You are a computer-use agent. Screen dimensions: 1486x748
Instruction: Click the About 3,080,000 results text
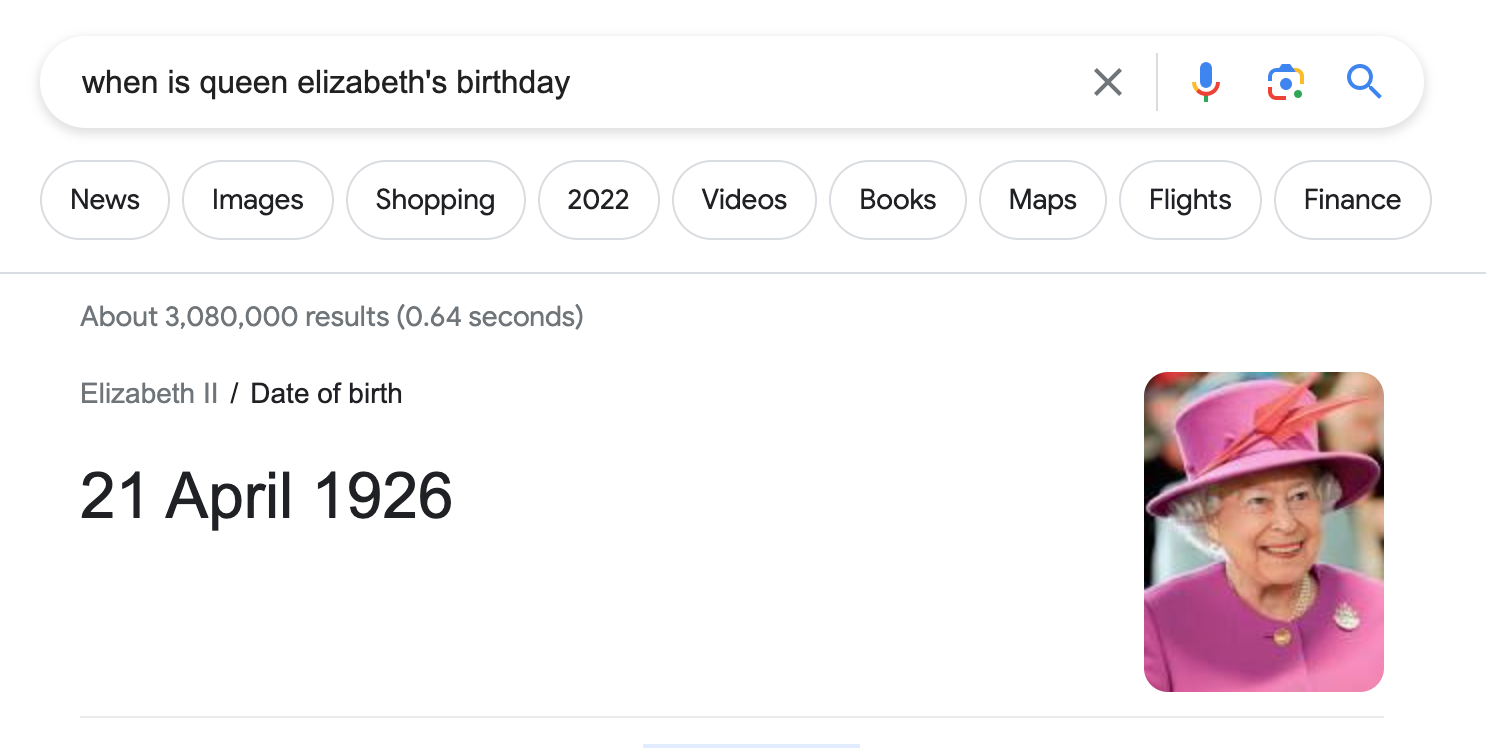(332, 317)
